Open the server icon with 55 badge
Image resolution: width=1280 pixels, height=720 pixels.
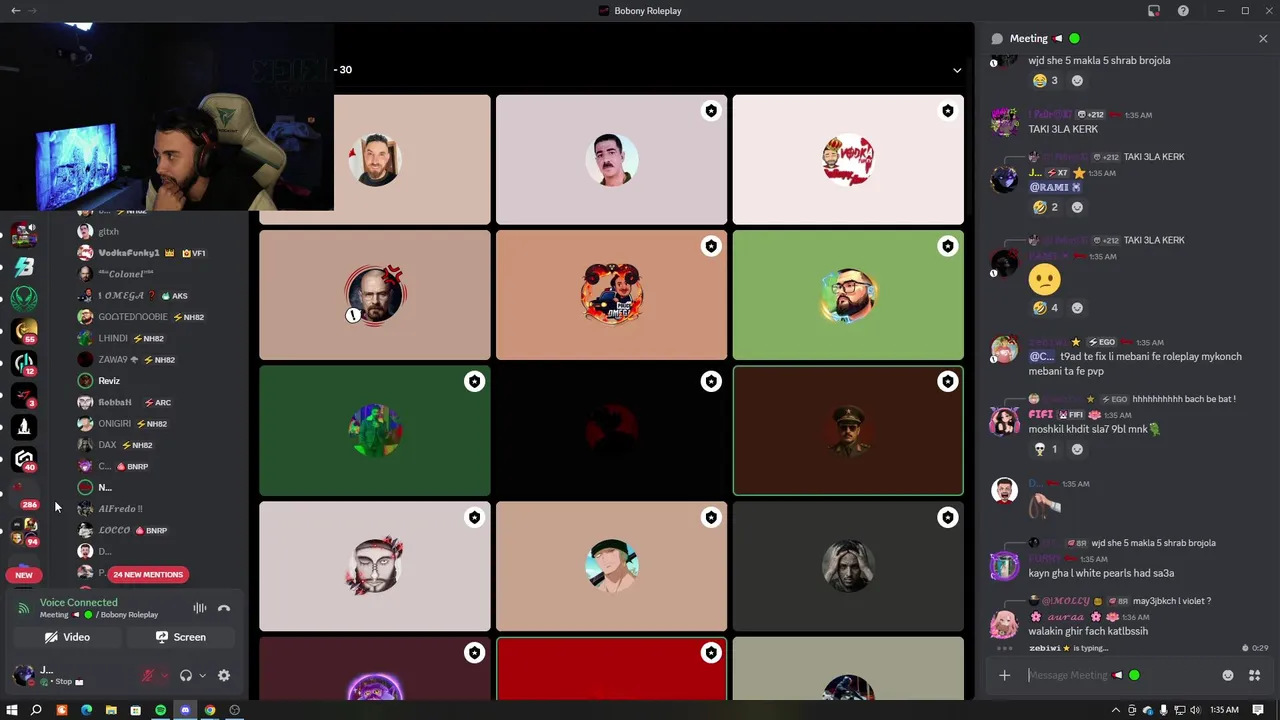(x=24, y=331)
